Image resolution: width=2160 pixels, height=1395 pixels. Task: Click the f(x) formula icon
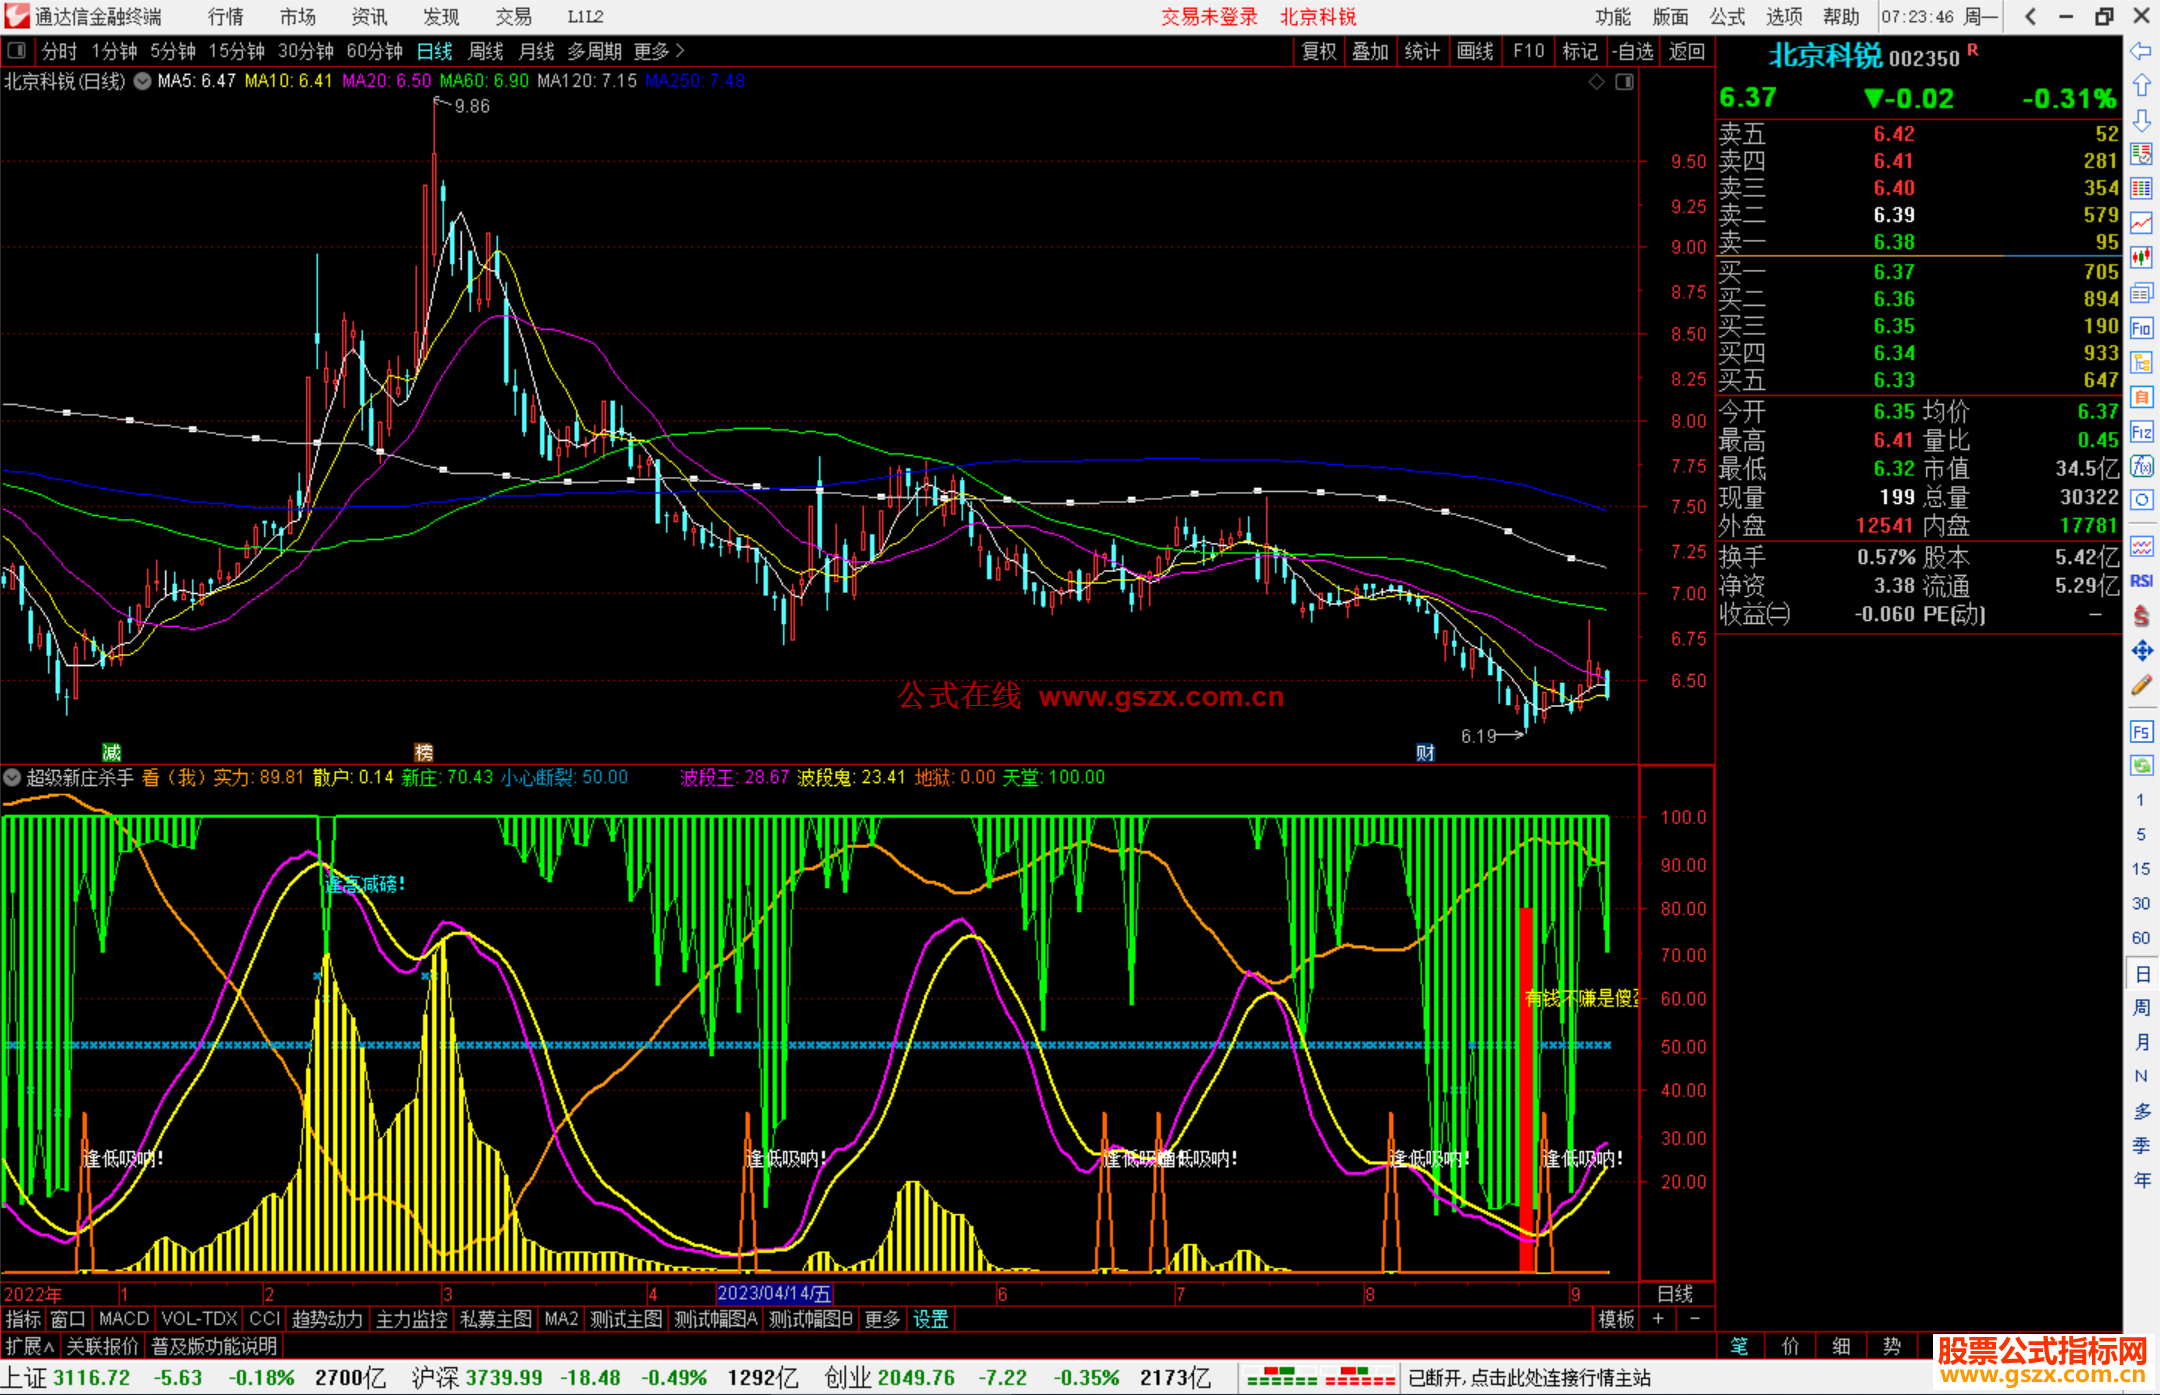pyautogui.click(x=2141, y=466)
